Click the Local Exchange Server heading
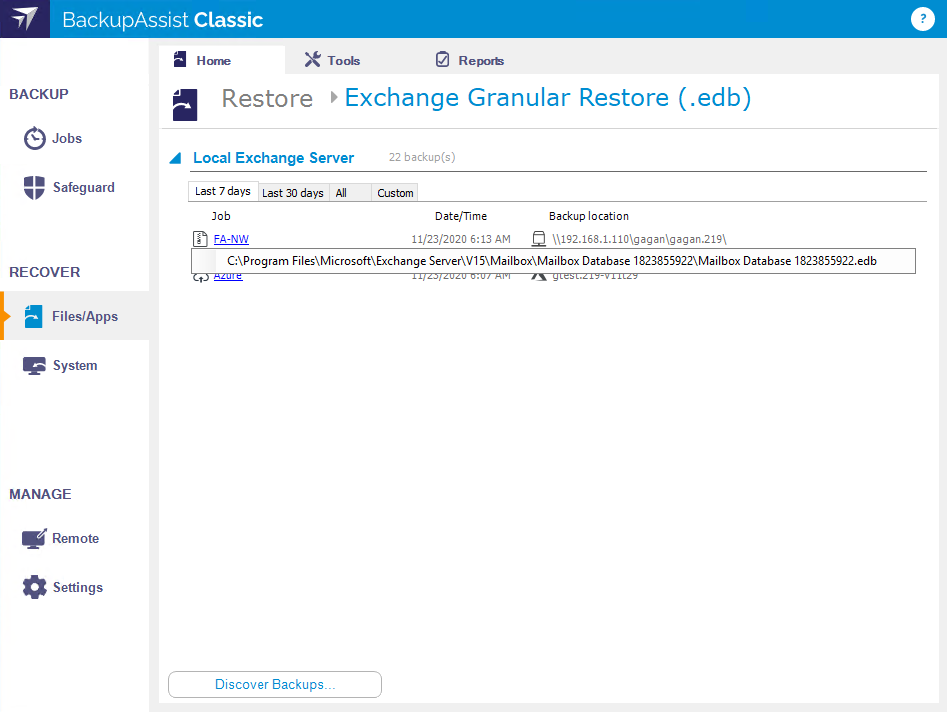The width and height of the screenshot is (947, 712). click(274, 158)
